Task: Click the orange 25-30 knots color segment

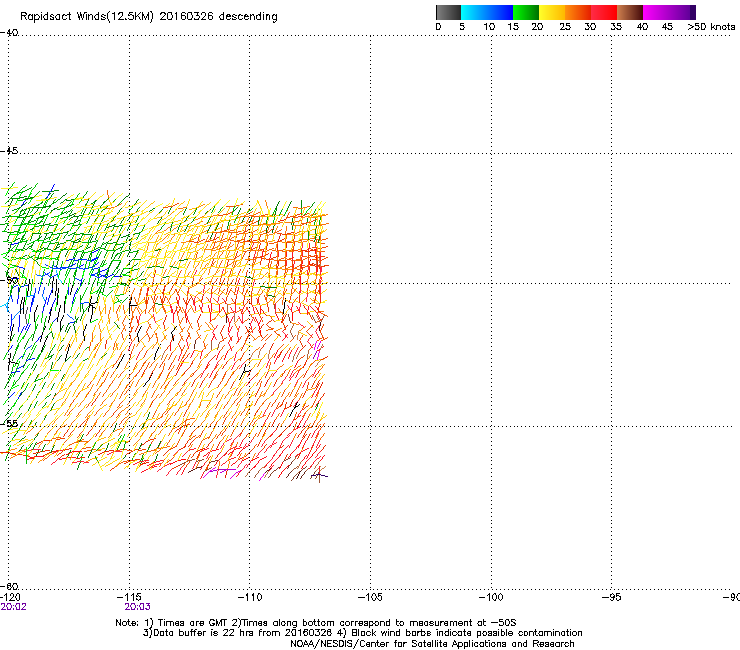Action: click(578, 12)
